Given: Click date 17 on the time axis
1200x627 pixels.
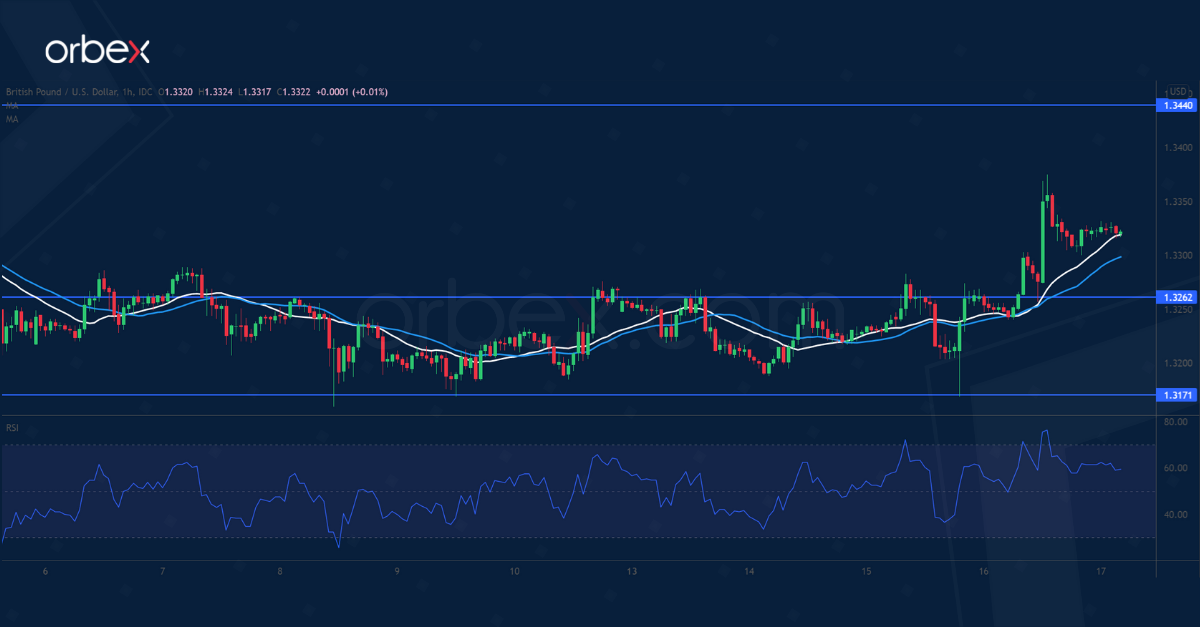Looking at the screenshot, I should (1101, 571).
